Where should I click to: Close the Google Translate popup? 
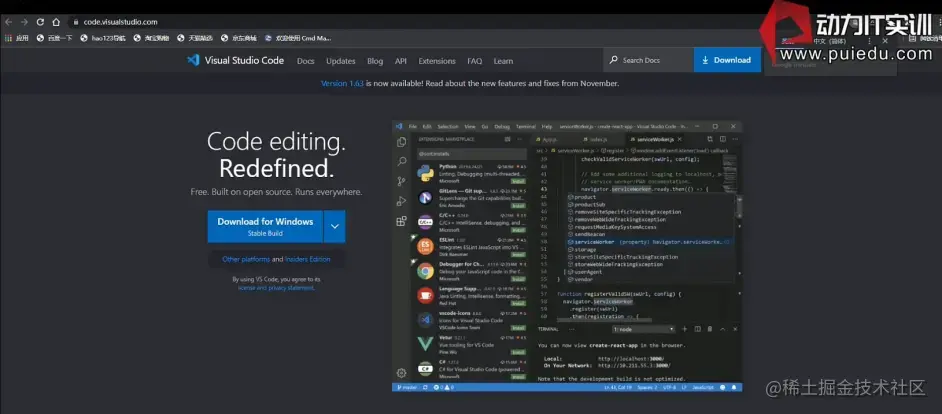click(x=884, y=41)
